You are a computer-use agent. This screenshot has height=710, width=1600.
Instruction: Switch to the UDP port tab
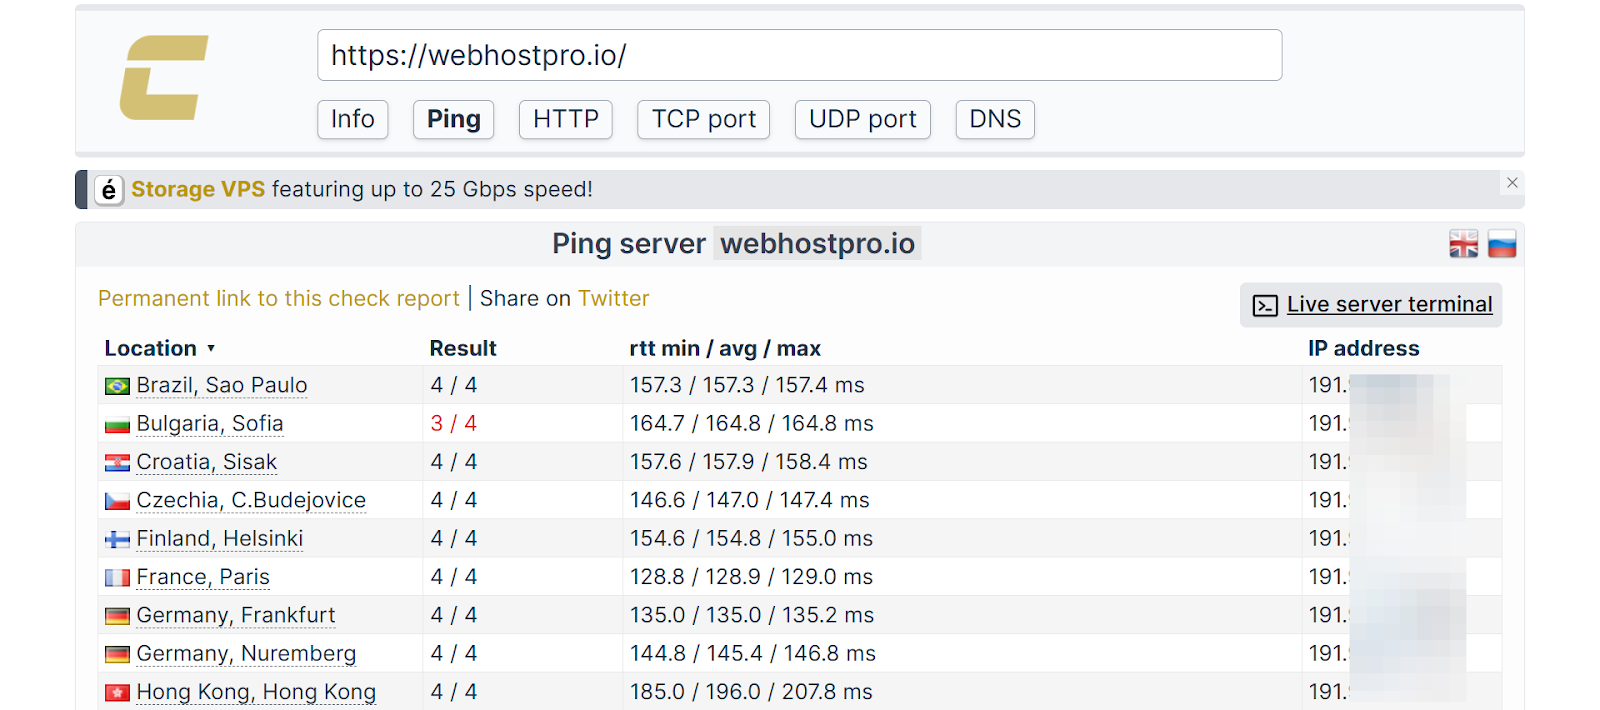863,119
